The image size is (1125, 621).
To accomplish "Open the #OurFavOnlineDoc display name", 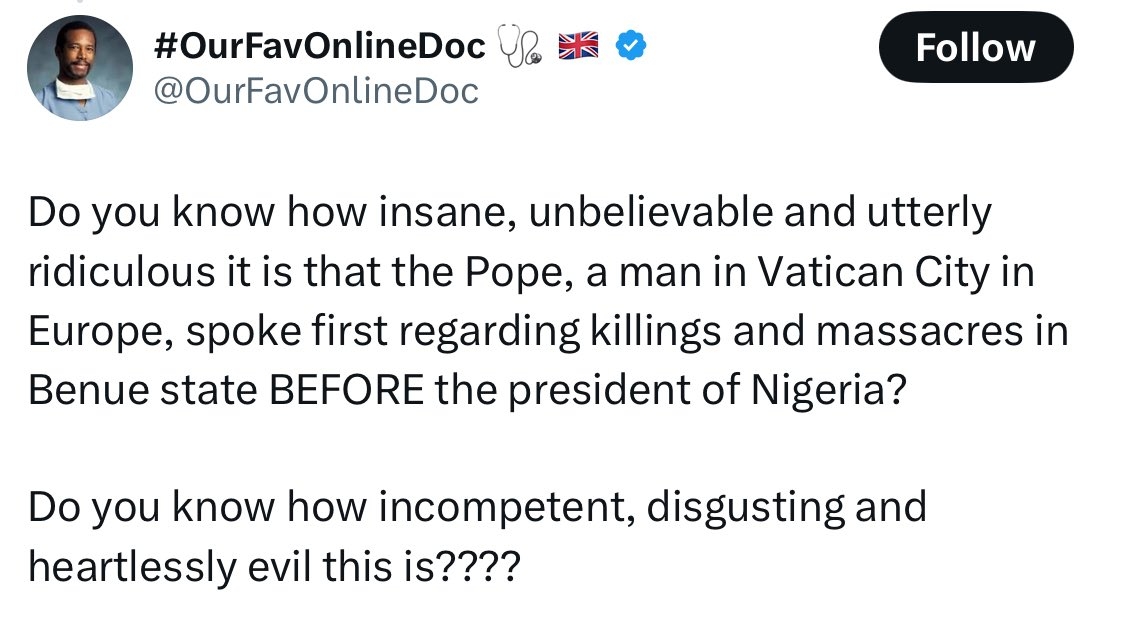I will click(321, 46).
